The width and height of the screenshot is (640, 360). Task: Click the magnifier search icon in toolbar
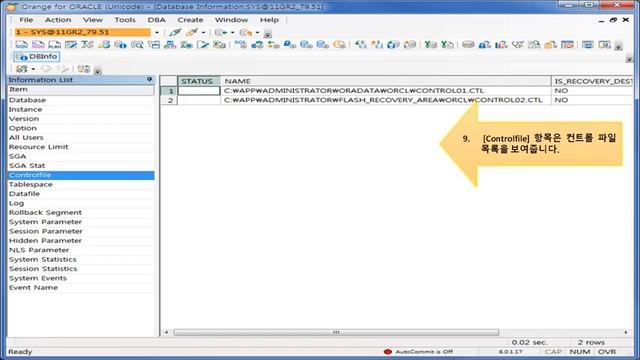(137, 44)
